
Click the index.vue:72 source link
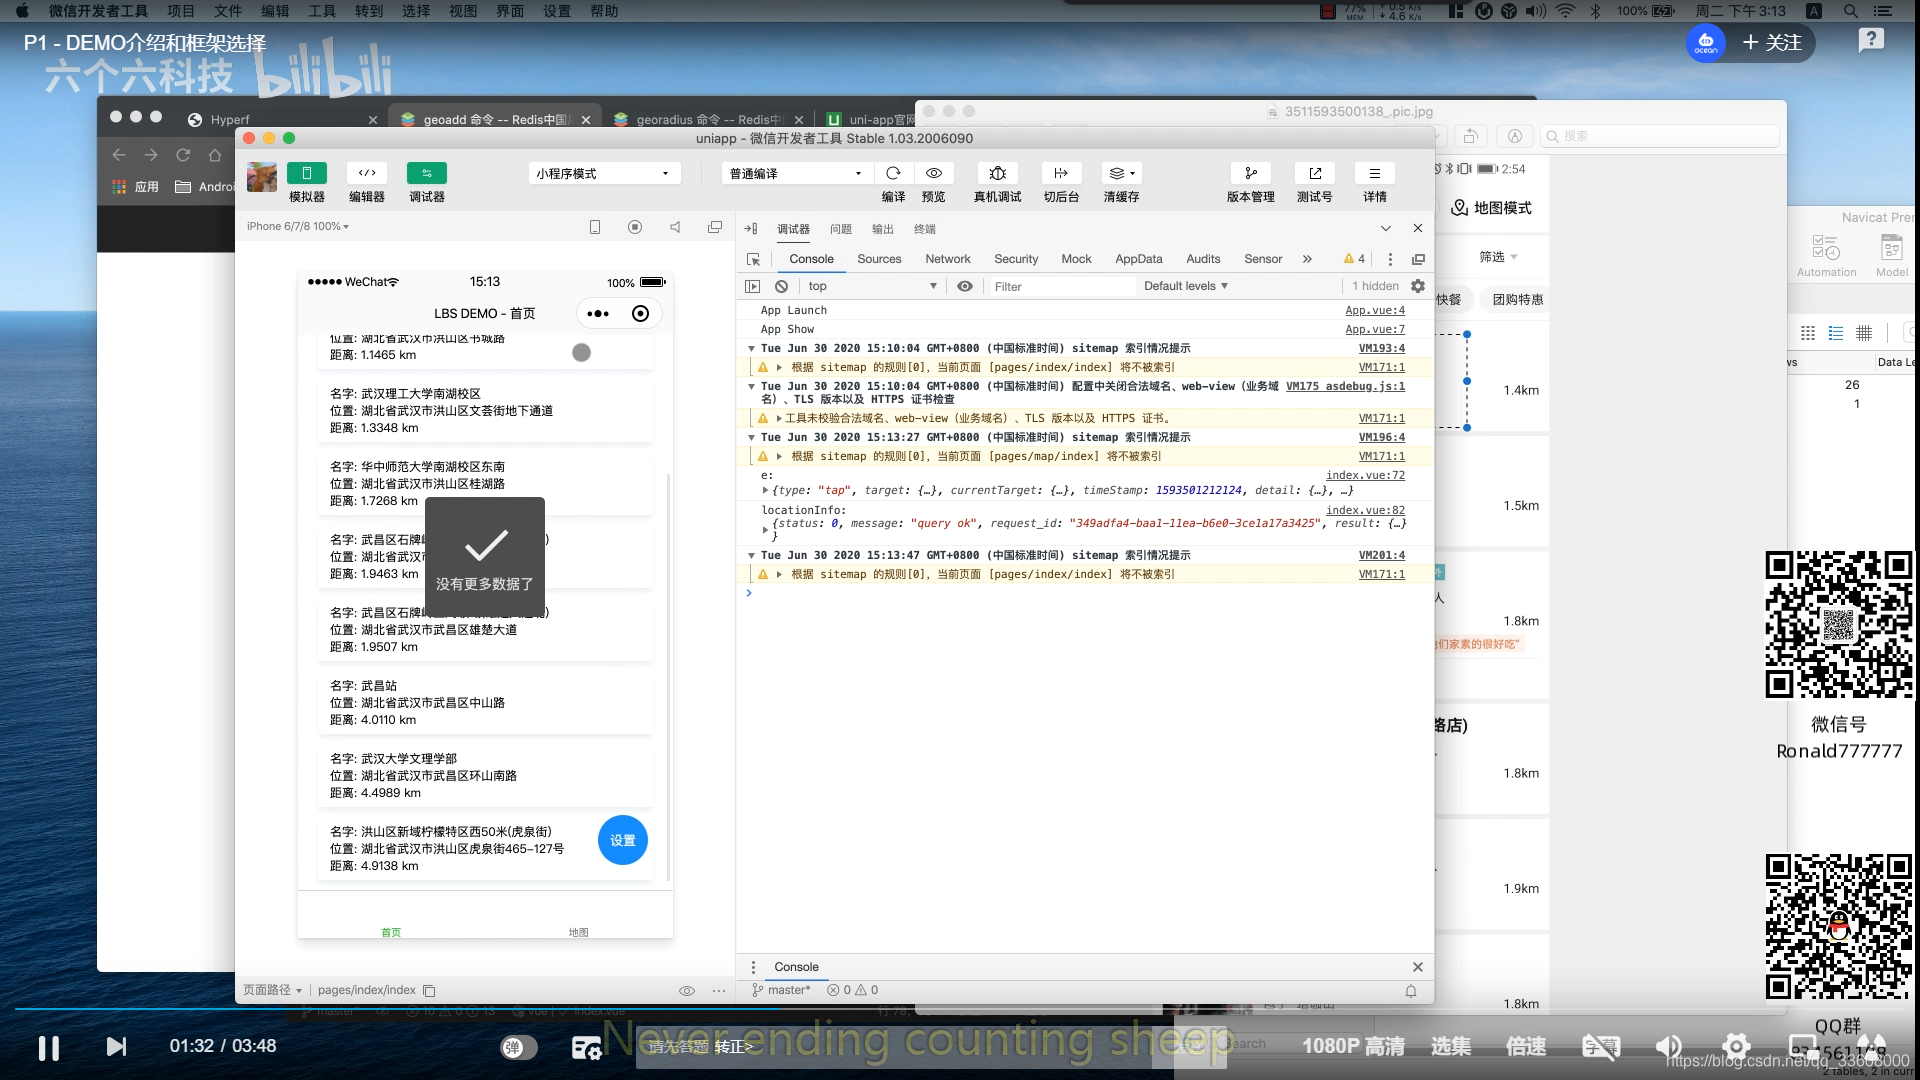coord(1364,475)
